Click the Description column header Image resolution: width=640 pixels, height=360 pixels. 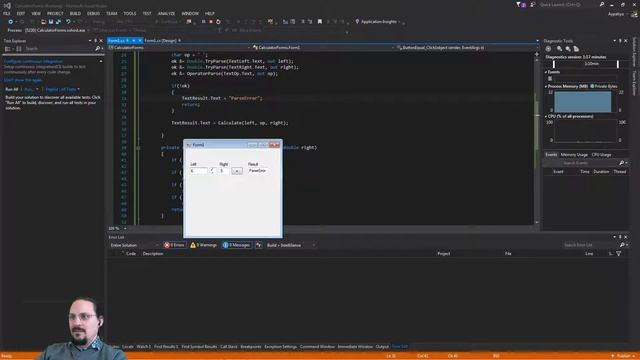(x=153, y=253)
